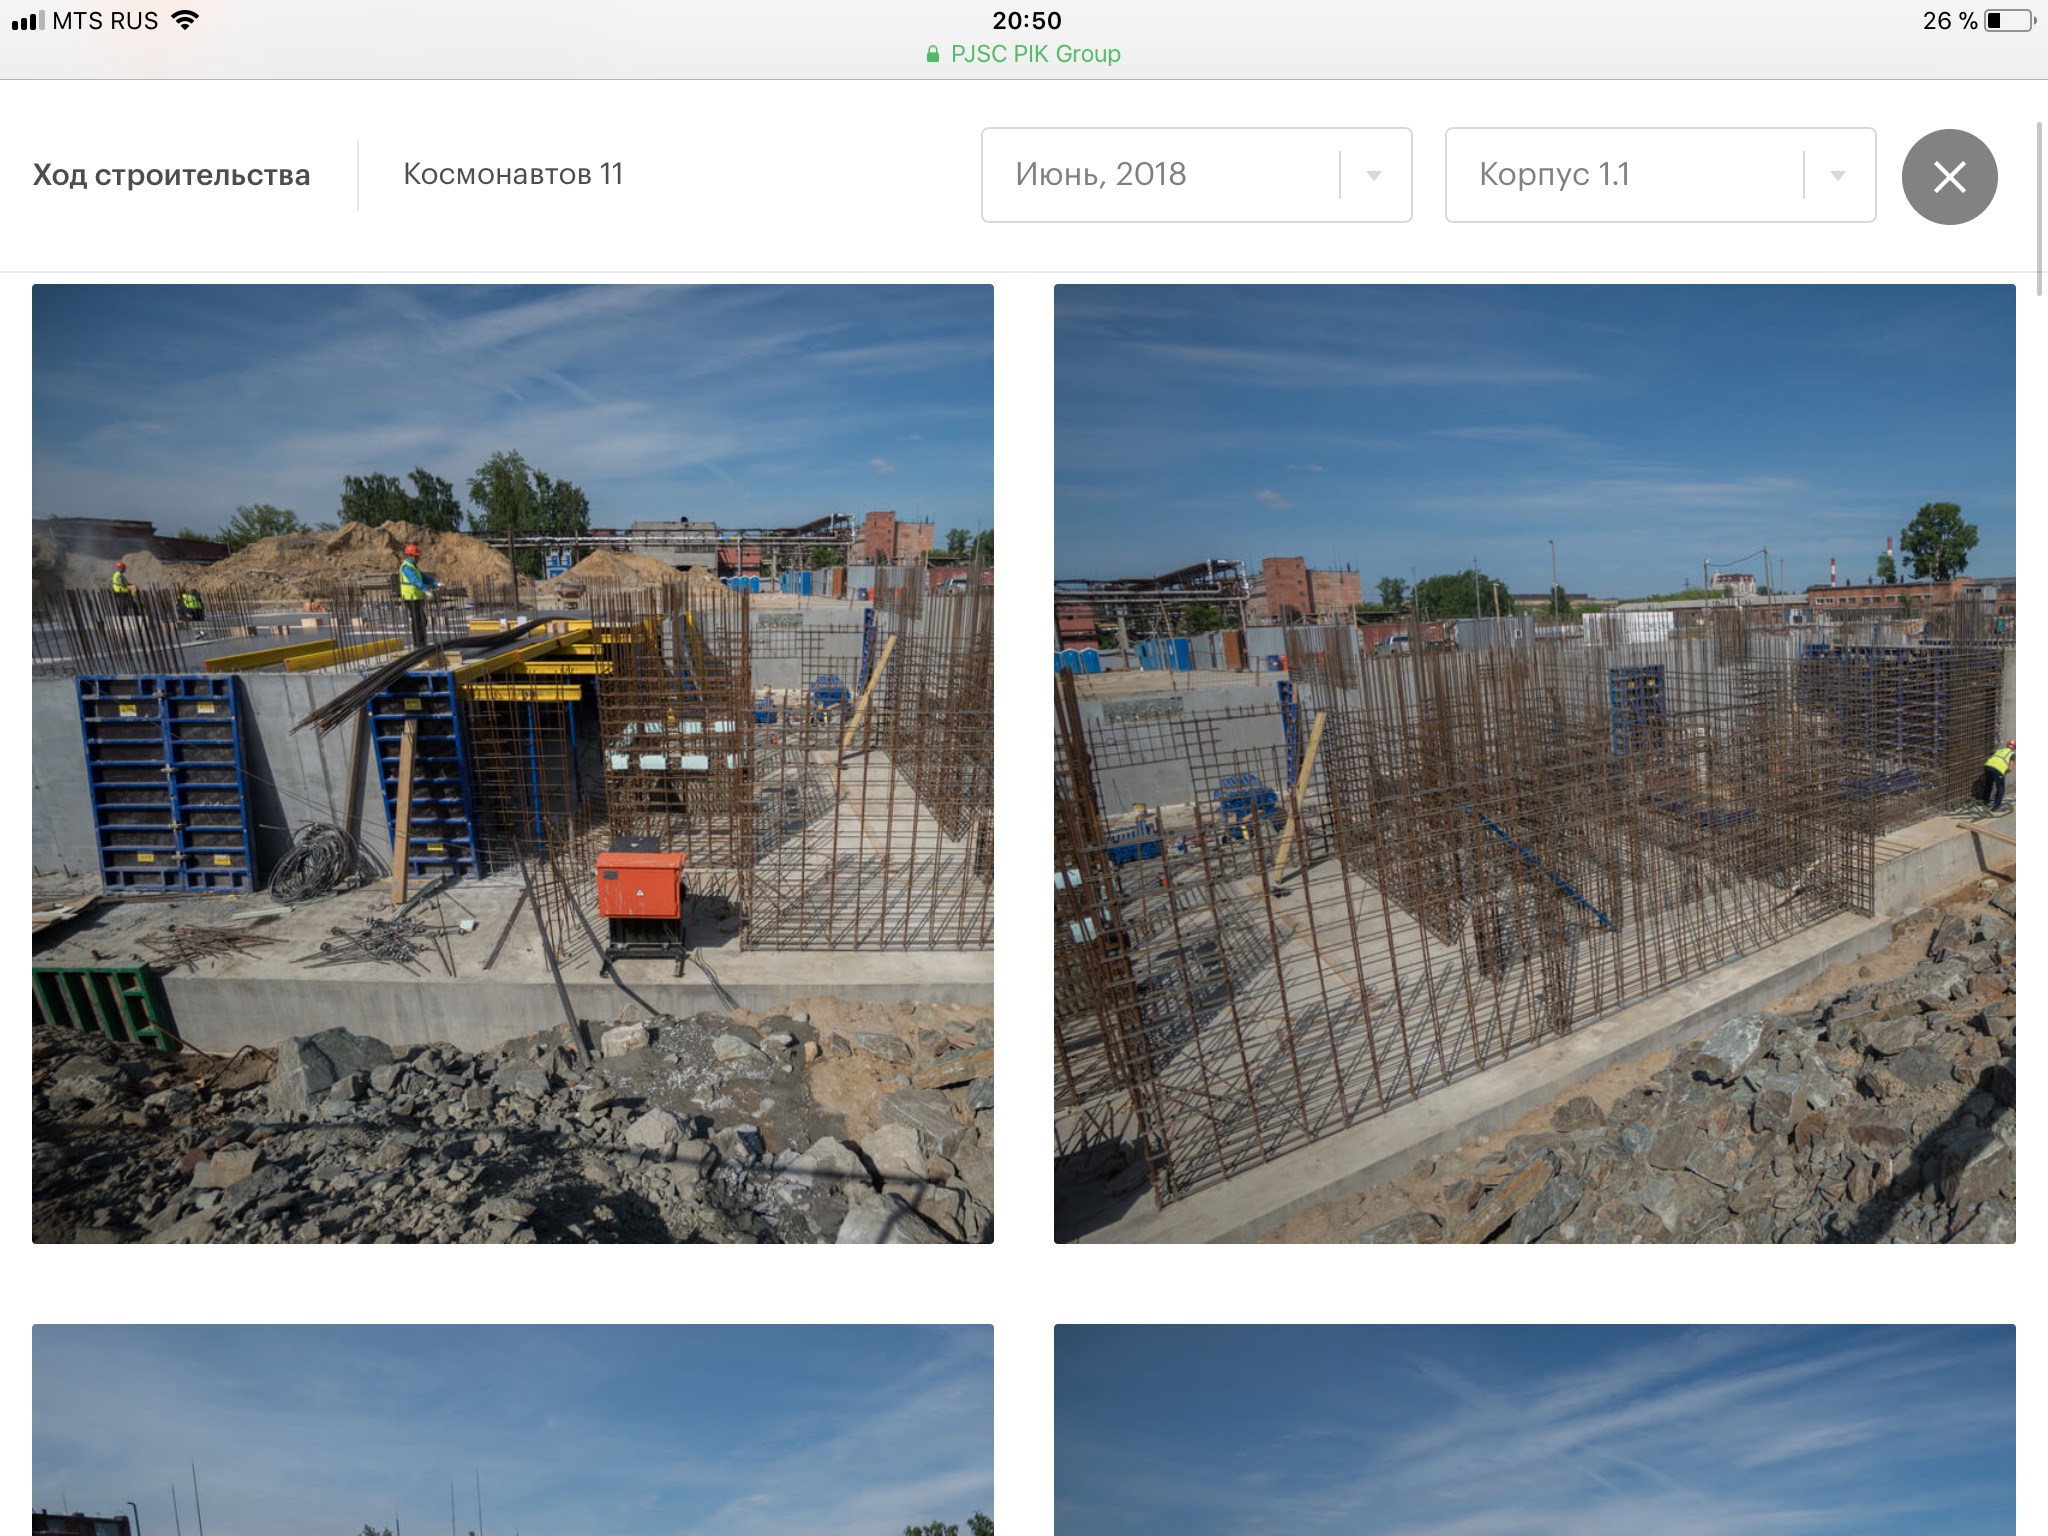Tap the cellular signal bars icon
Viewport: 2048px width, 1536px height.
[28, 20]
